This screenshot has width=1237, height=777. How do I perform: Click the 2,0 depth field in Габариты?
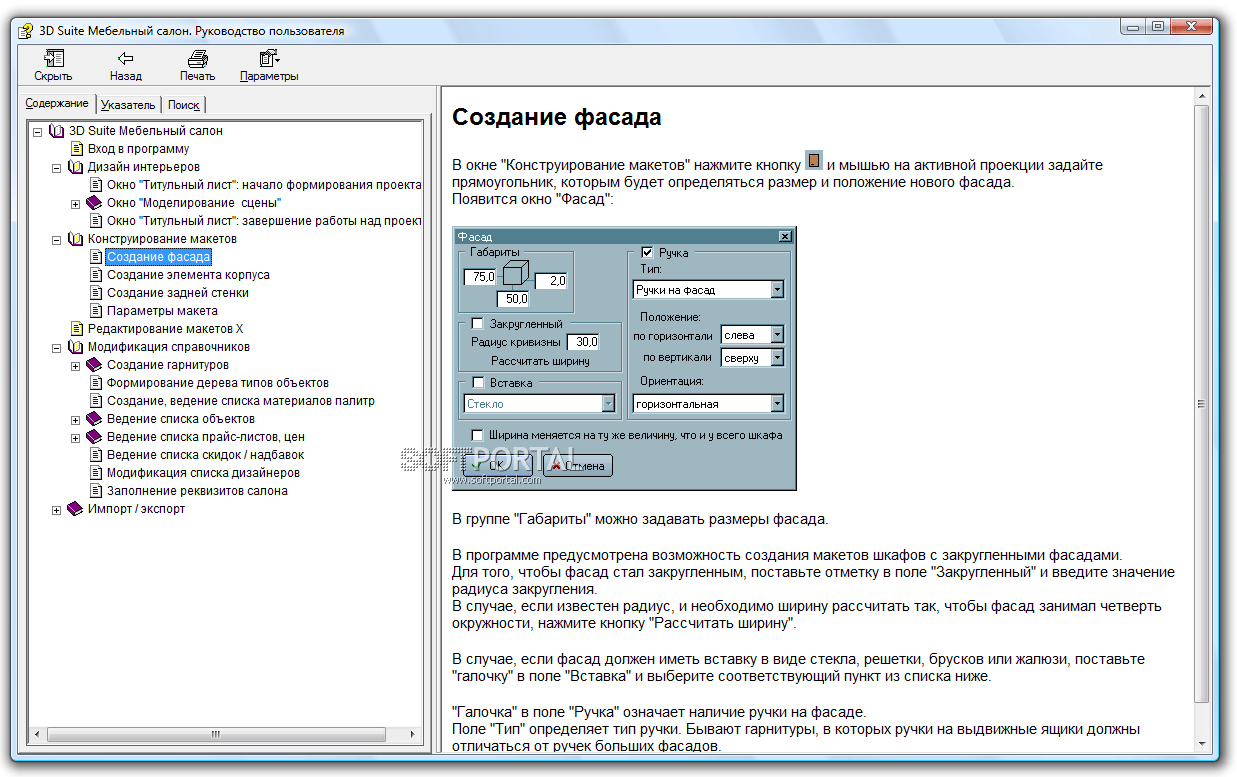tap(551, 282)
